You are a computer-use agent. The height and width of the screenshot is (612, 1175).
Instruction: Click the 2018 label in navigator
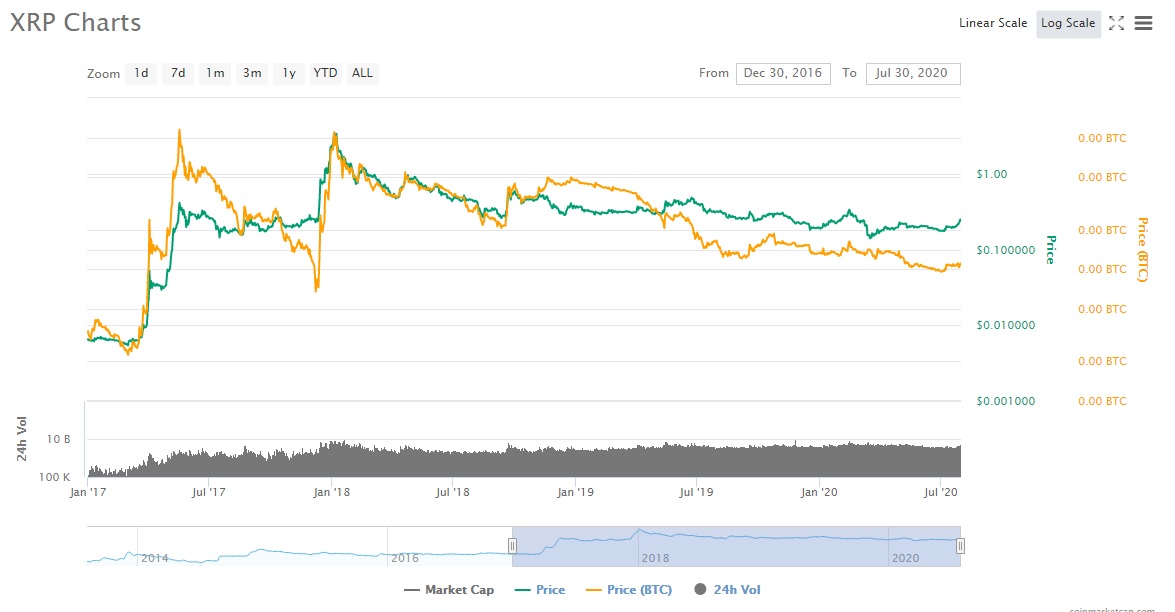(x=655, y=558)
